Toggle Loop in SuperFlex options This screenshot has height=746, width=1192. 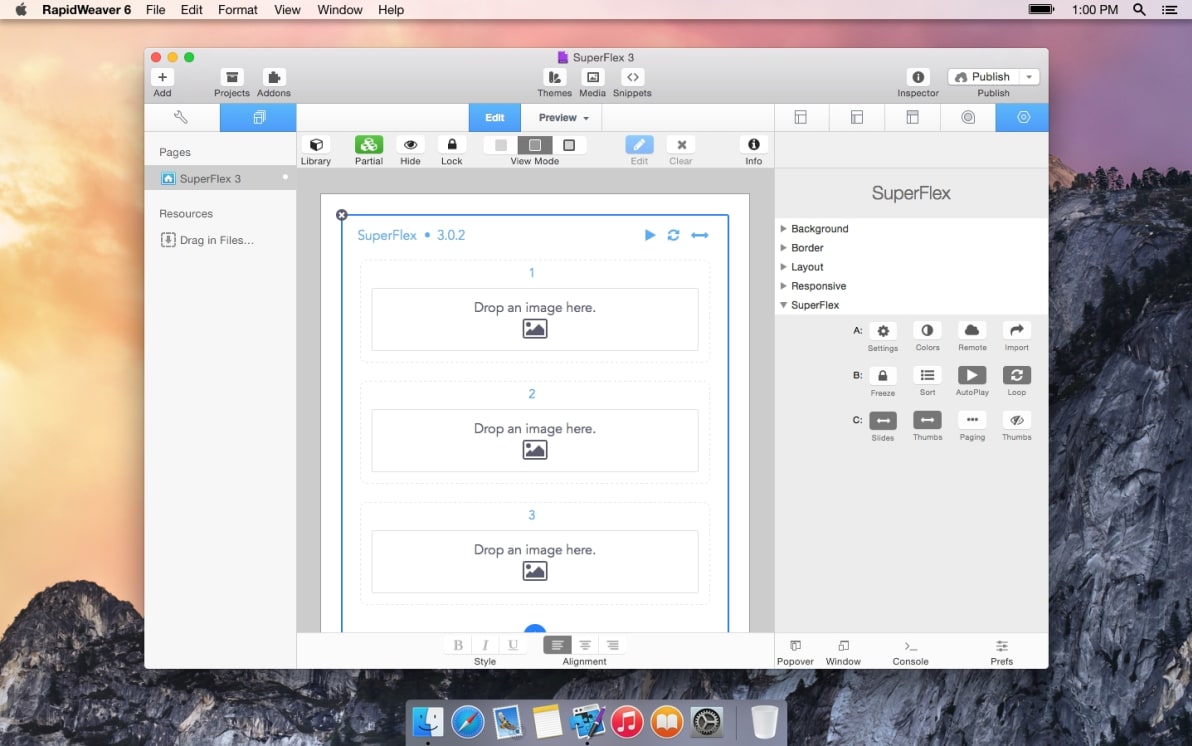(x=1016, y=376)
